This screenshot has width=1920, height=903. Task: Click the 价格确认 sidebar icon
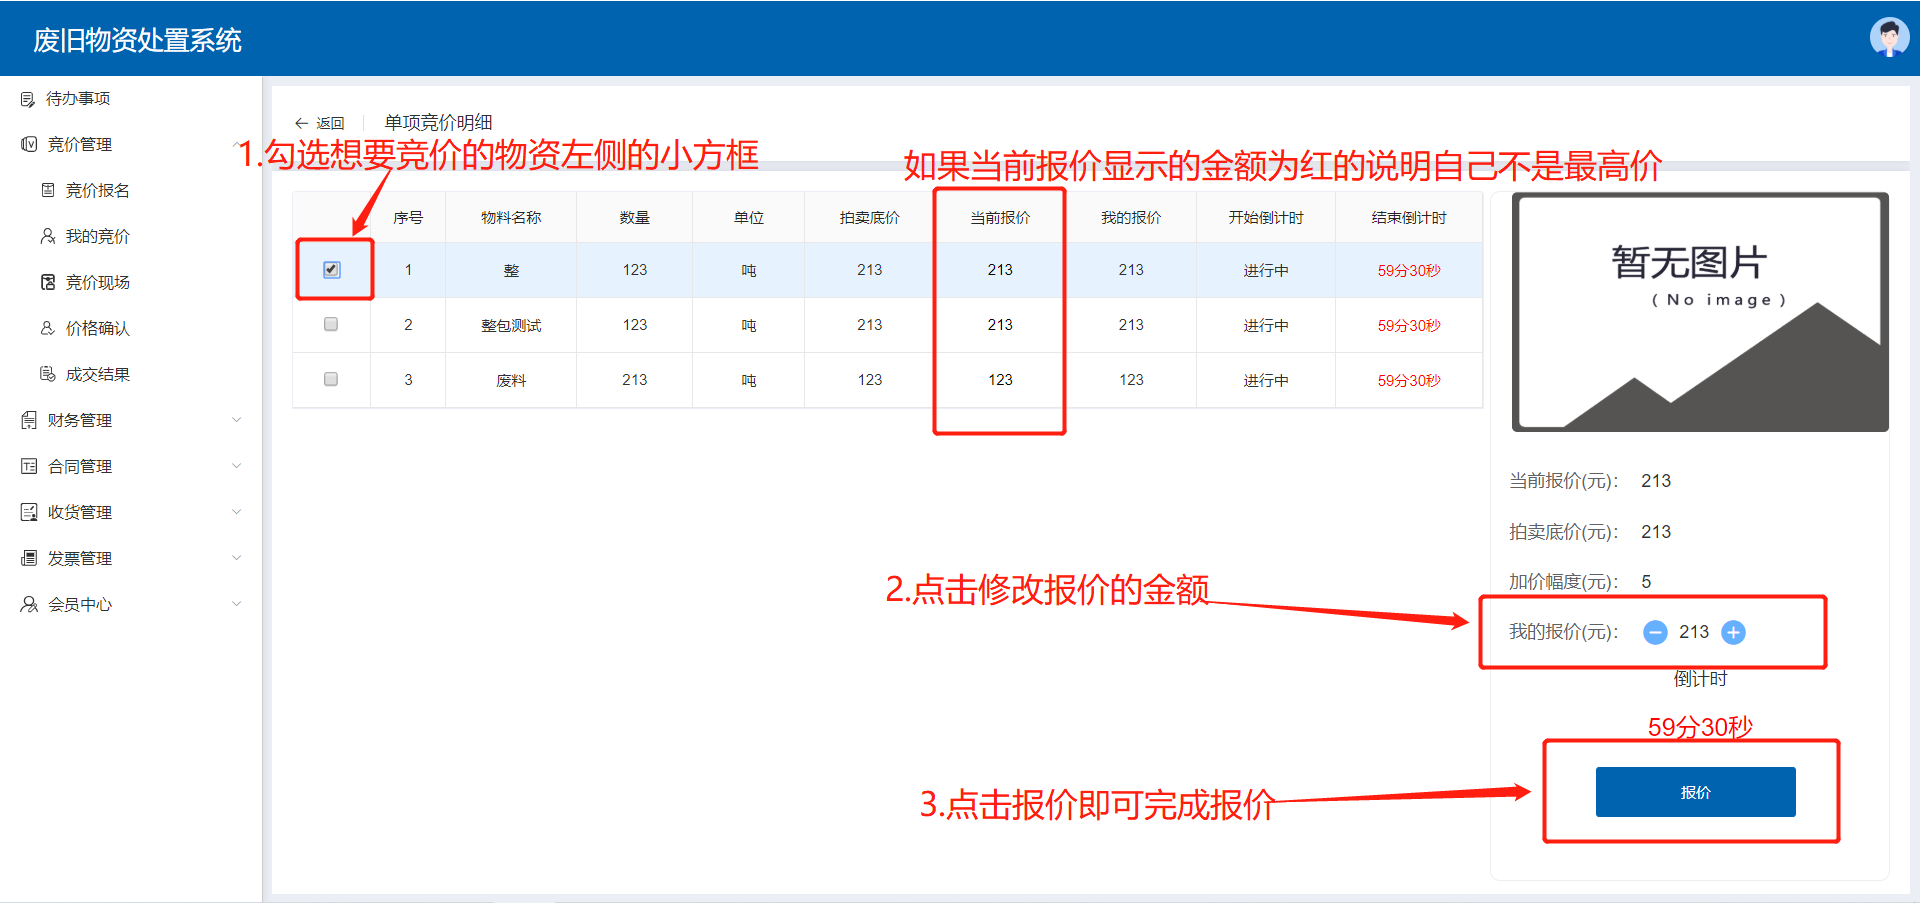click(48, 328)
